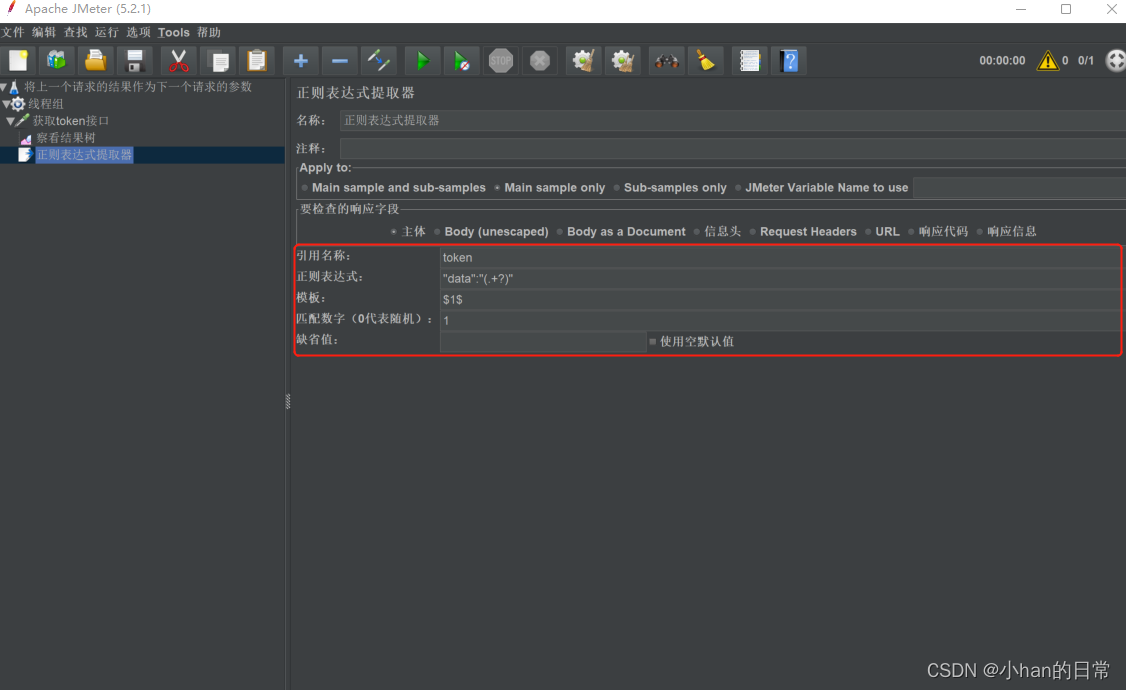This screenshot has width=1126, height=690.
Task: Clear results with gear broom icon
Action: [583, 61]
